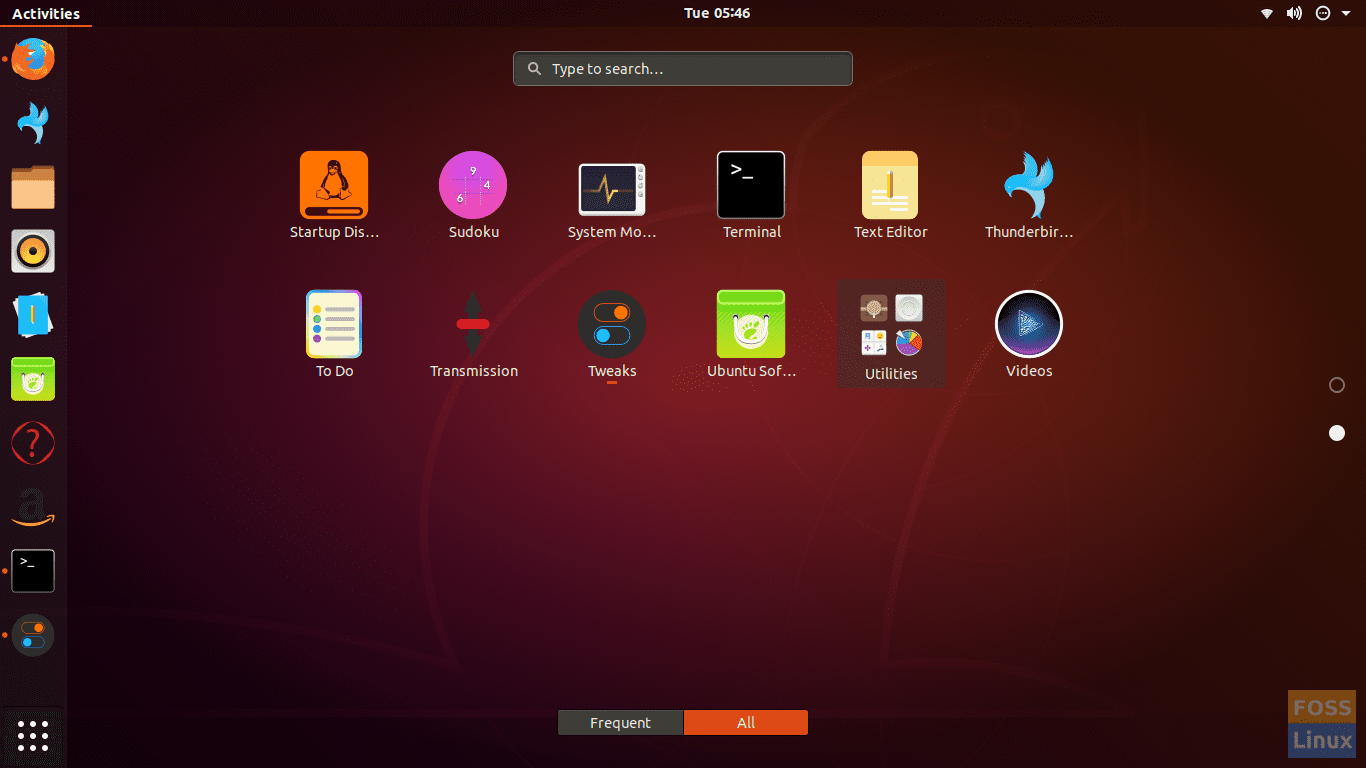Open the Sudoku game

pyautogui.click(x=473, y=196)
